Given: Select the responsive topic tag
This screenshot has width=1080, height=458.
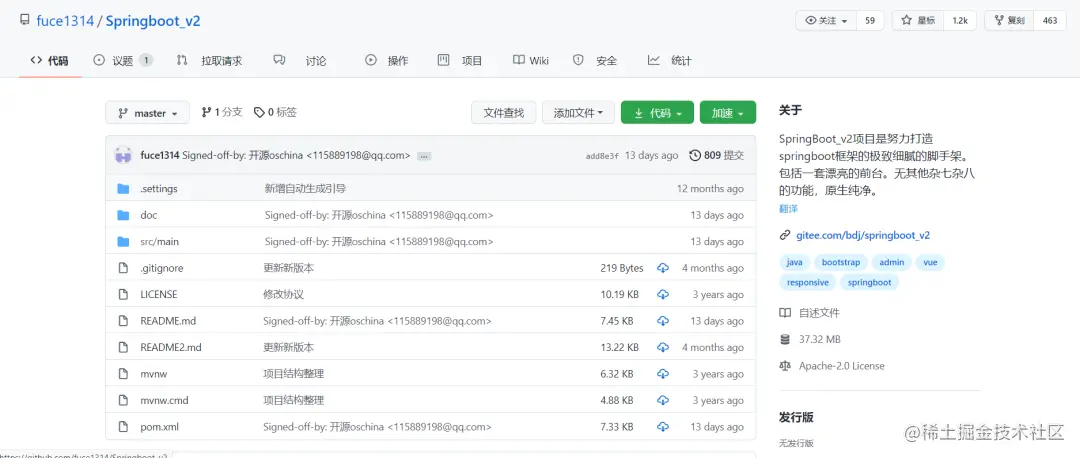Looking at the screenshot, I should click(808, 282).
